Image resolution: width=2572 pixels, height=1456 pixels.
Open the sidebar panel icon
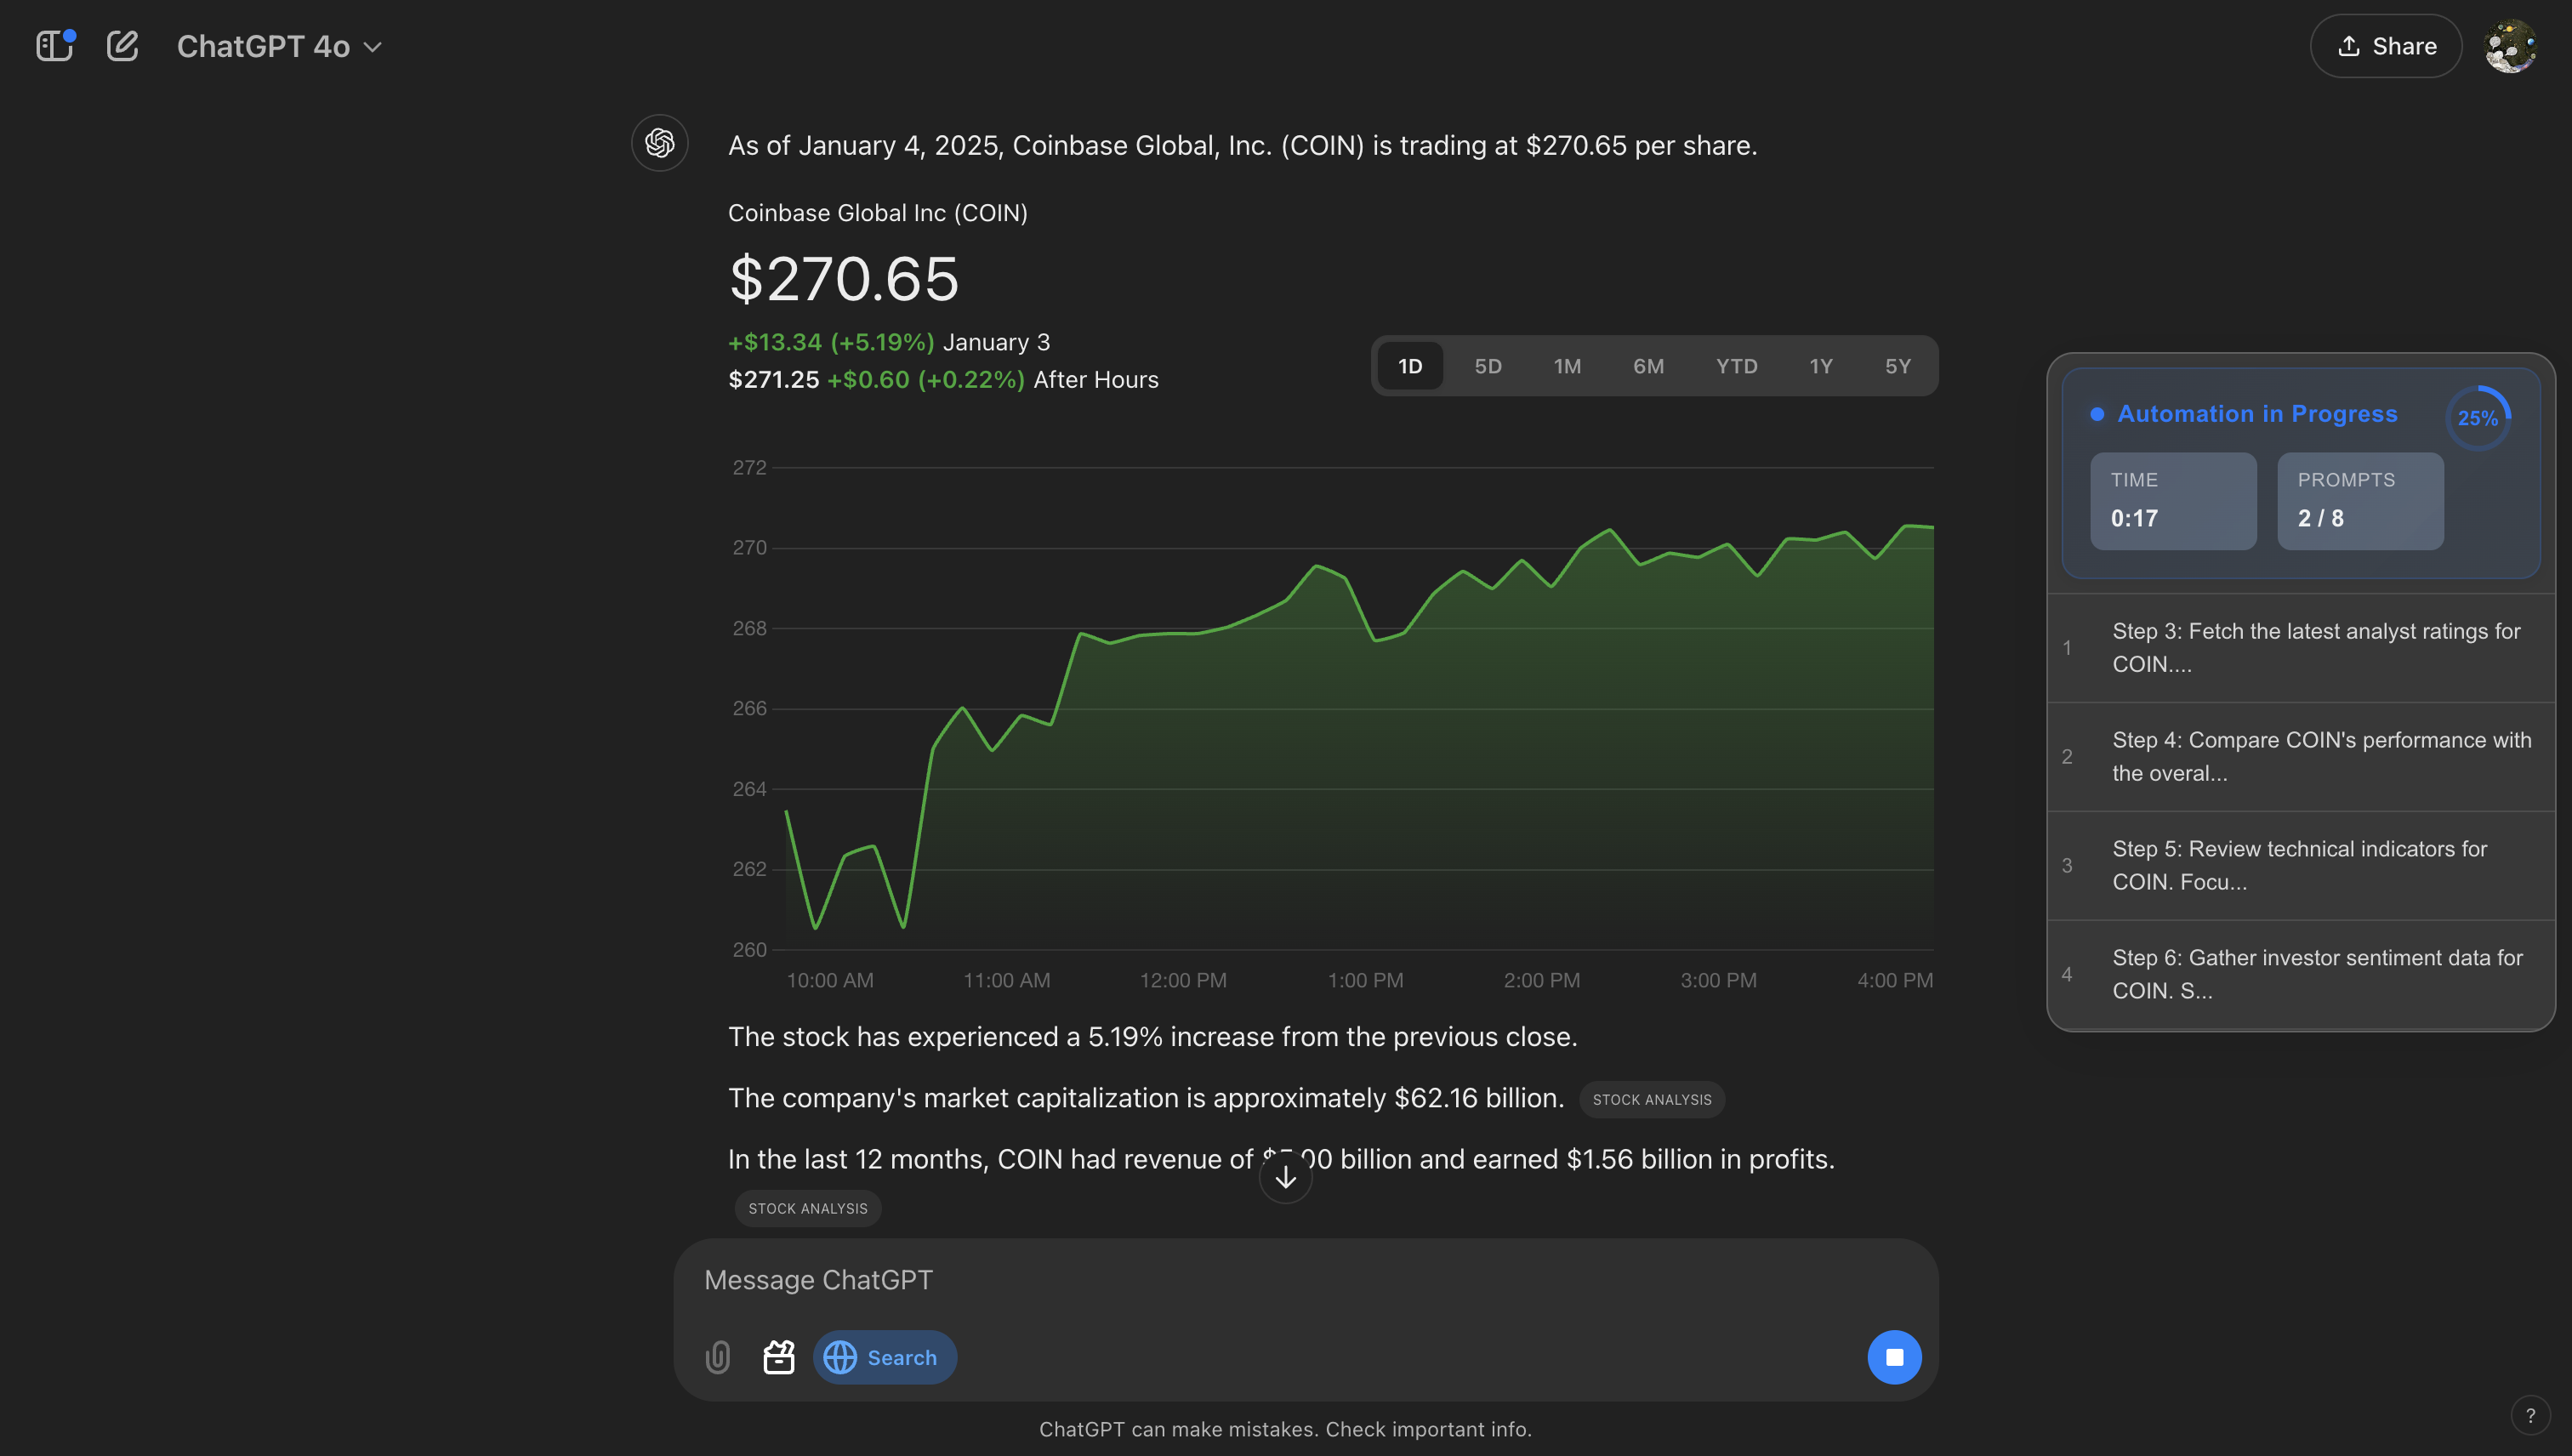tap(54, 46)
